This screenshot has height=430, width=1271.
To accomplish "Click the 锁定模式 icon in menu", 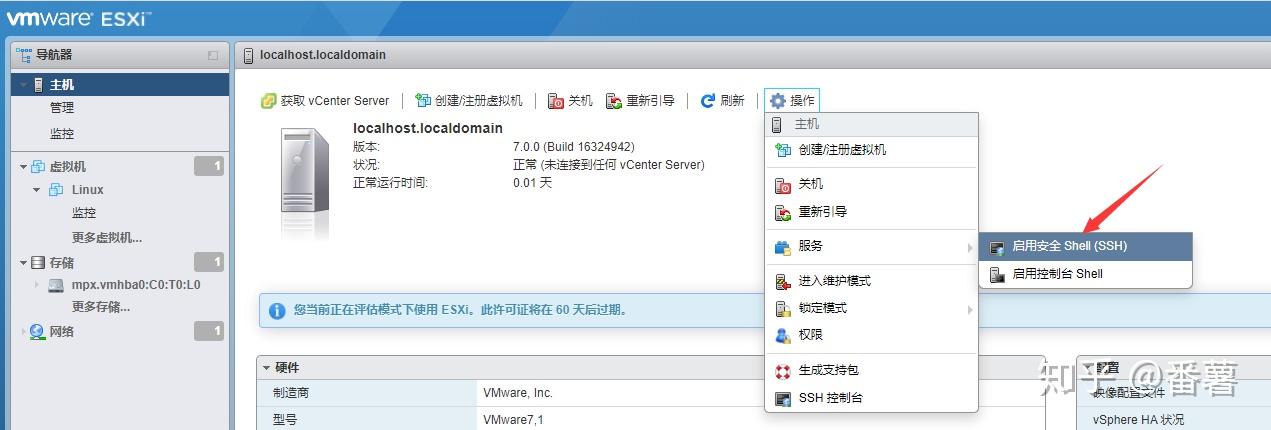I will point(784,308).
